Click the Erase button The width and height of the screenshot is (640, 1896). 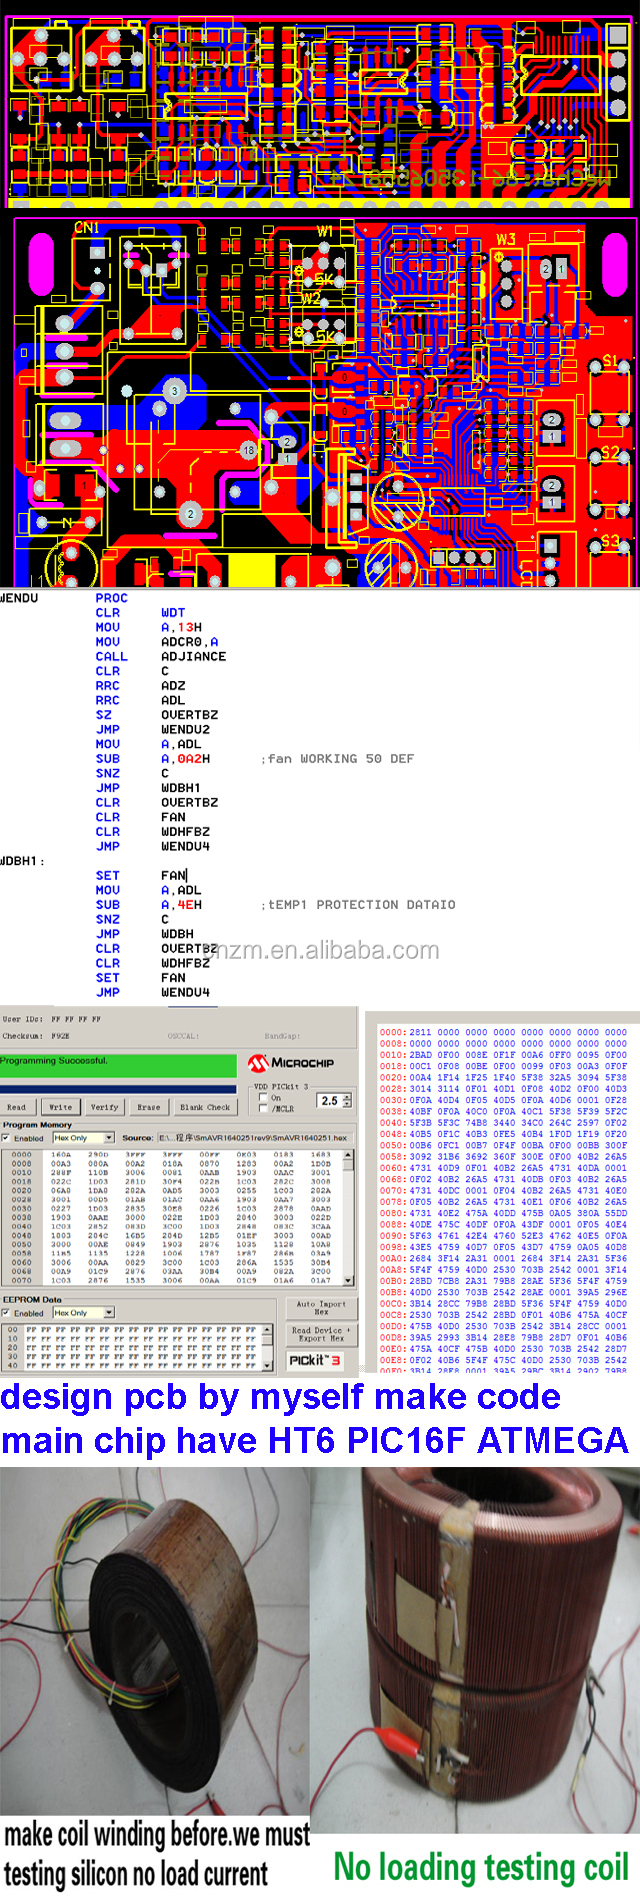click(148, 1107)
